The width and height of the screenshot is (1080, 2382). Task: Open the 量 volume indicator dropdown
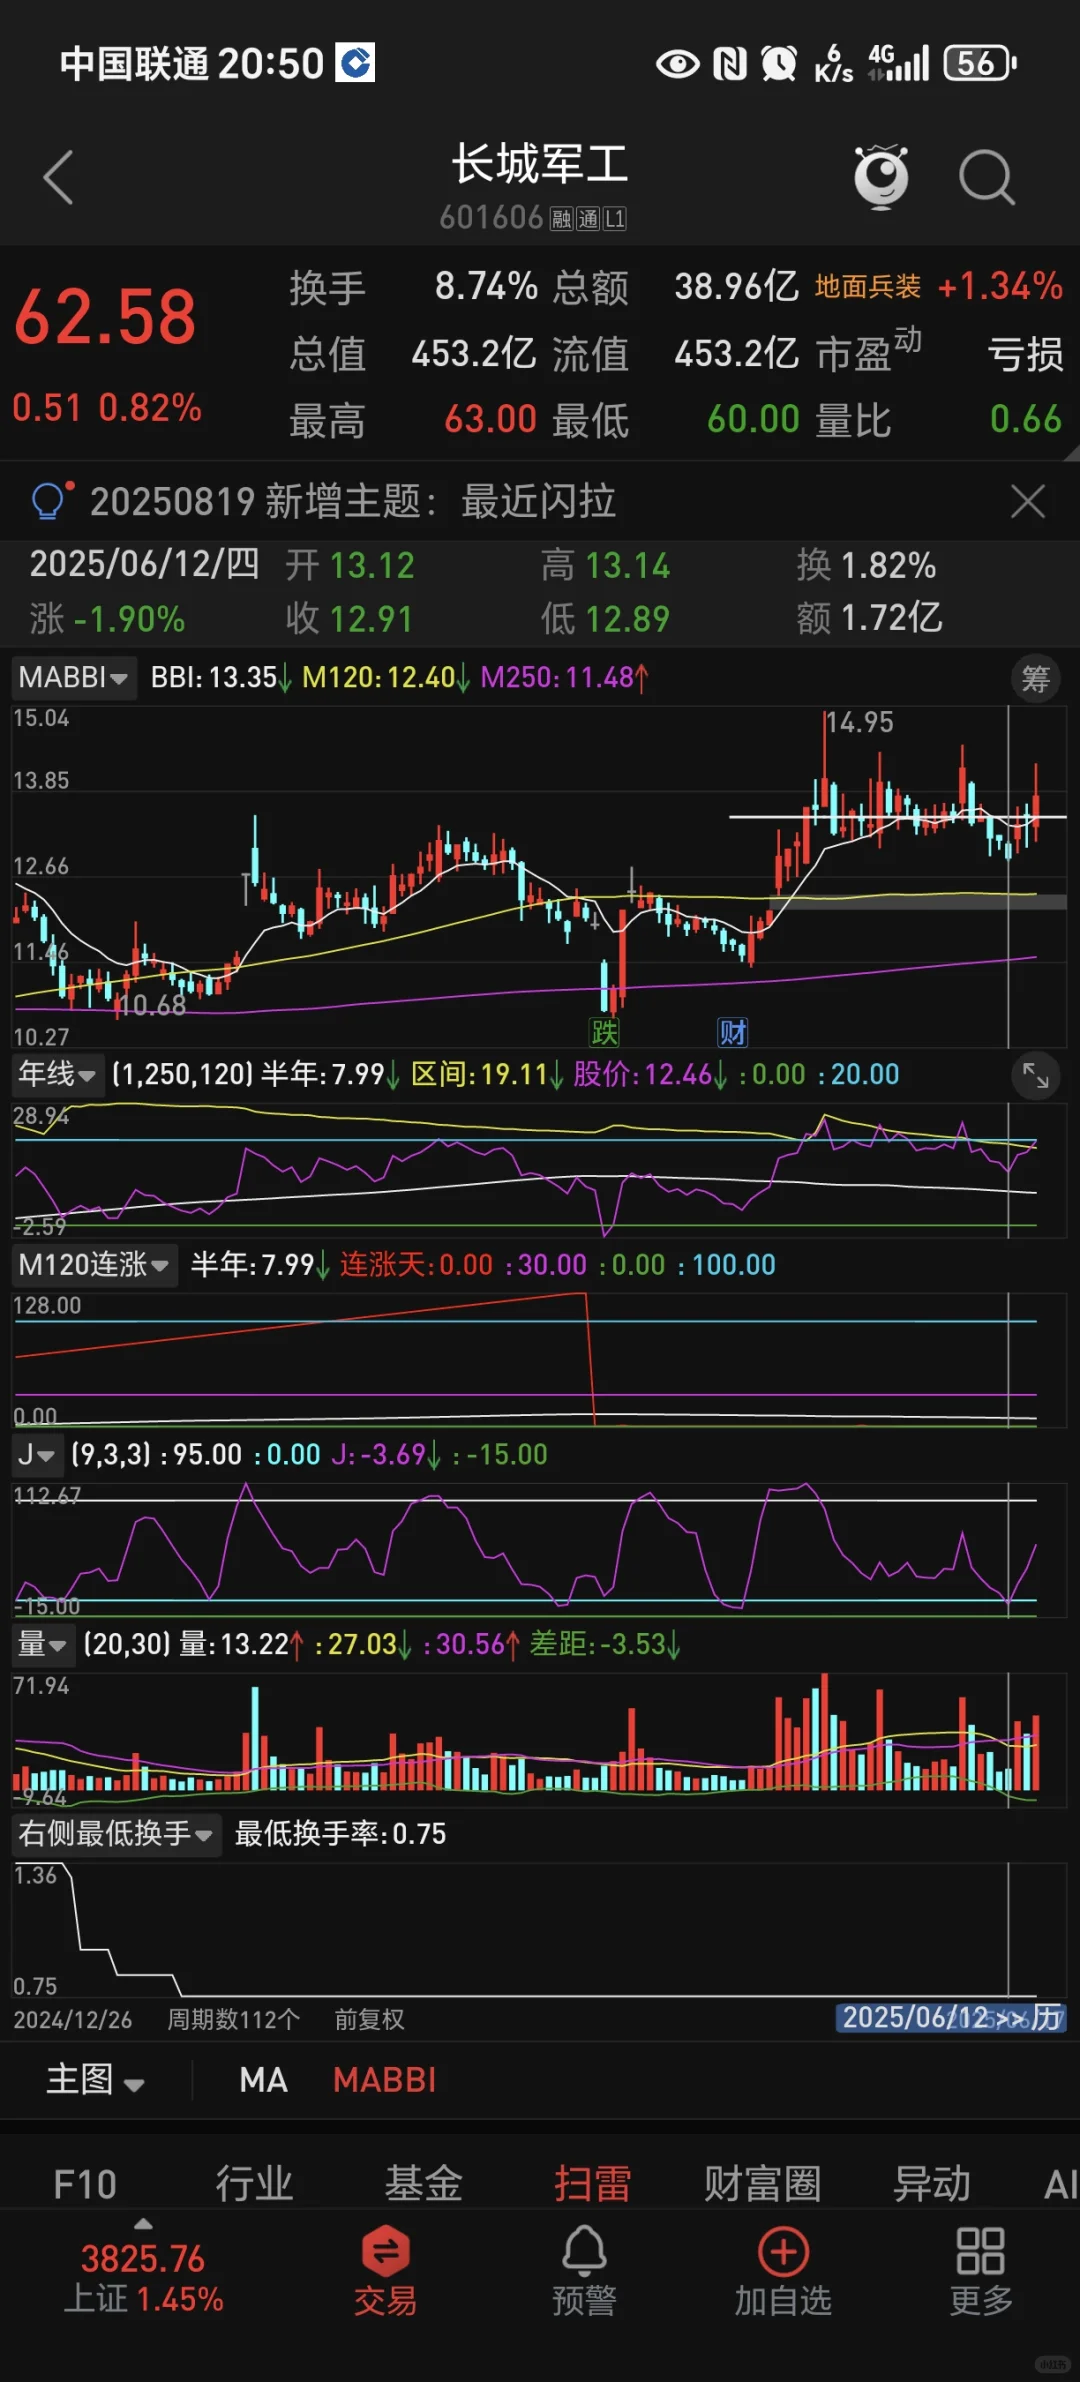tap(42, 1644)
